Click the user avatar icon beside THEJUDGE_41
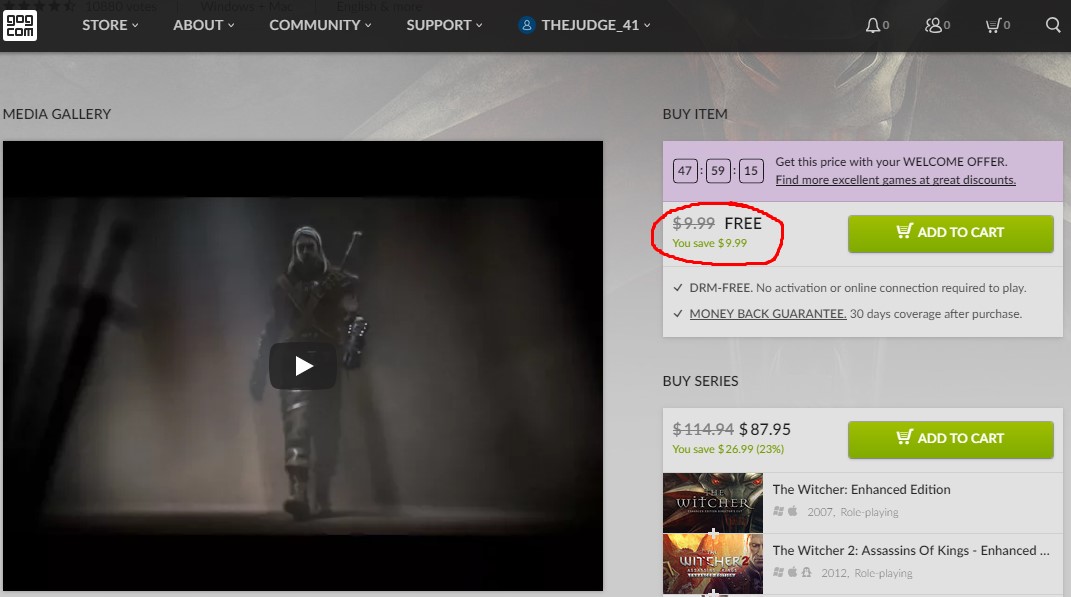The height and width of the screenshot is (597, 1071). click(x=526, y=25)
